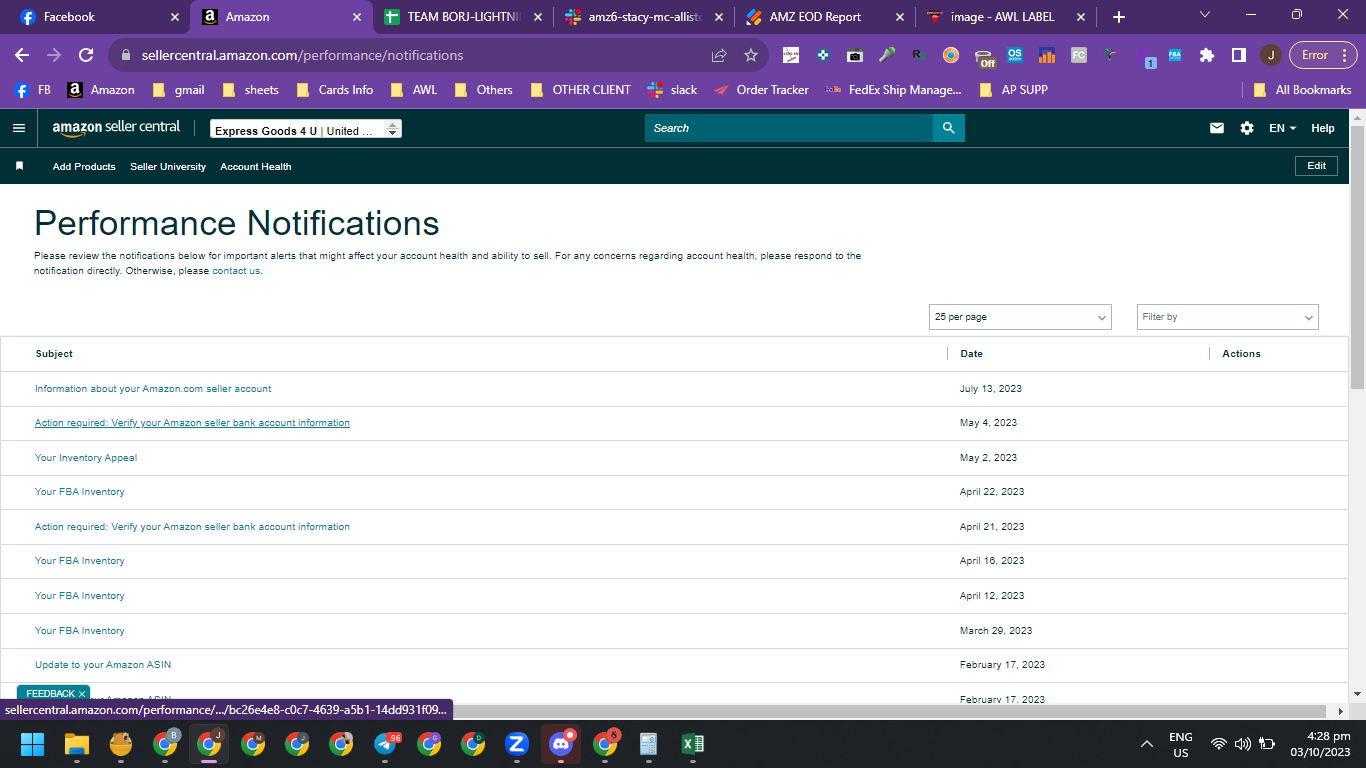Click the browser address bar URL

(x=302, y=55)
